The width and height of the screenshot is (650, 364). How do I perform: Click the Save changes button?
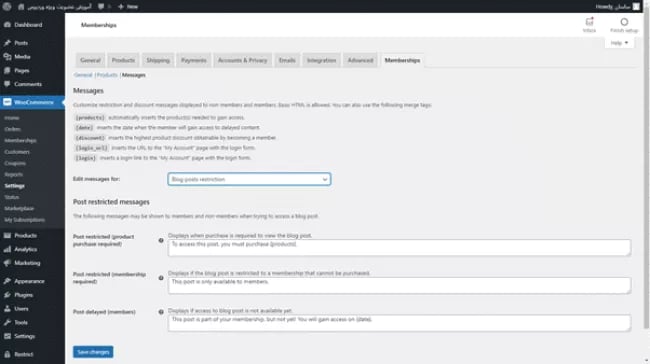click(93, 352)
